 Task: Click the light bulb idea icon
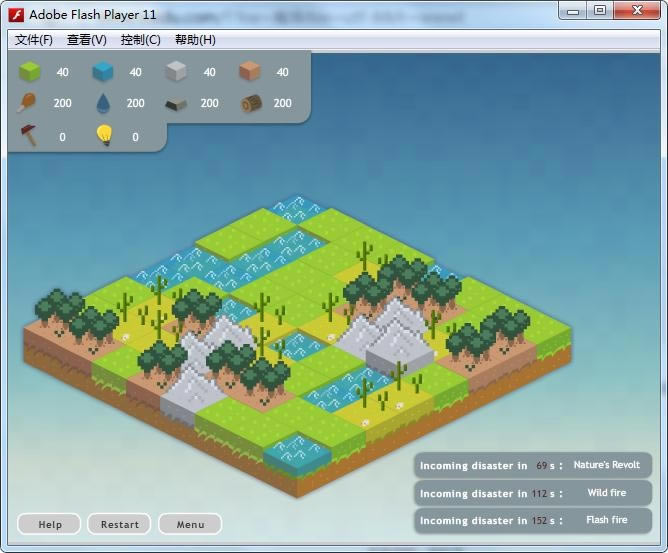pos(103,136)
